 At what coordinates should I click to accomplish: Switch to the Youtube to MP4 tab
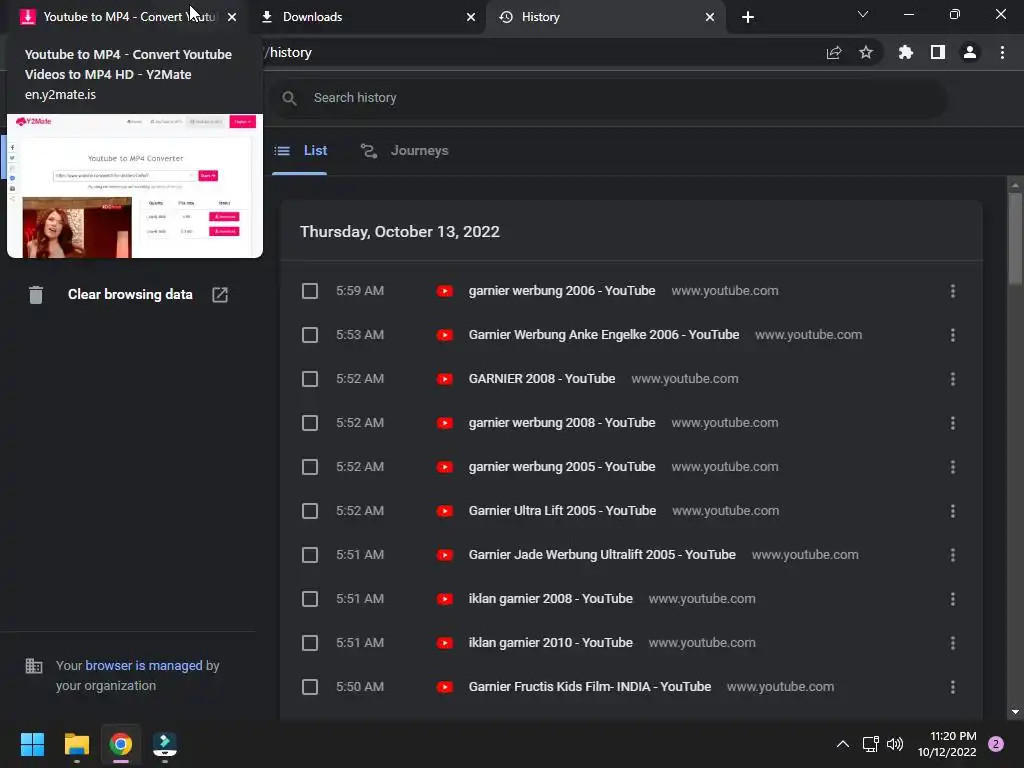coord(124,17)
